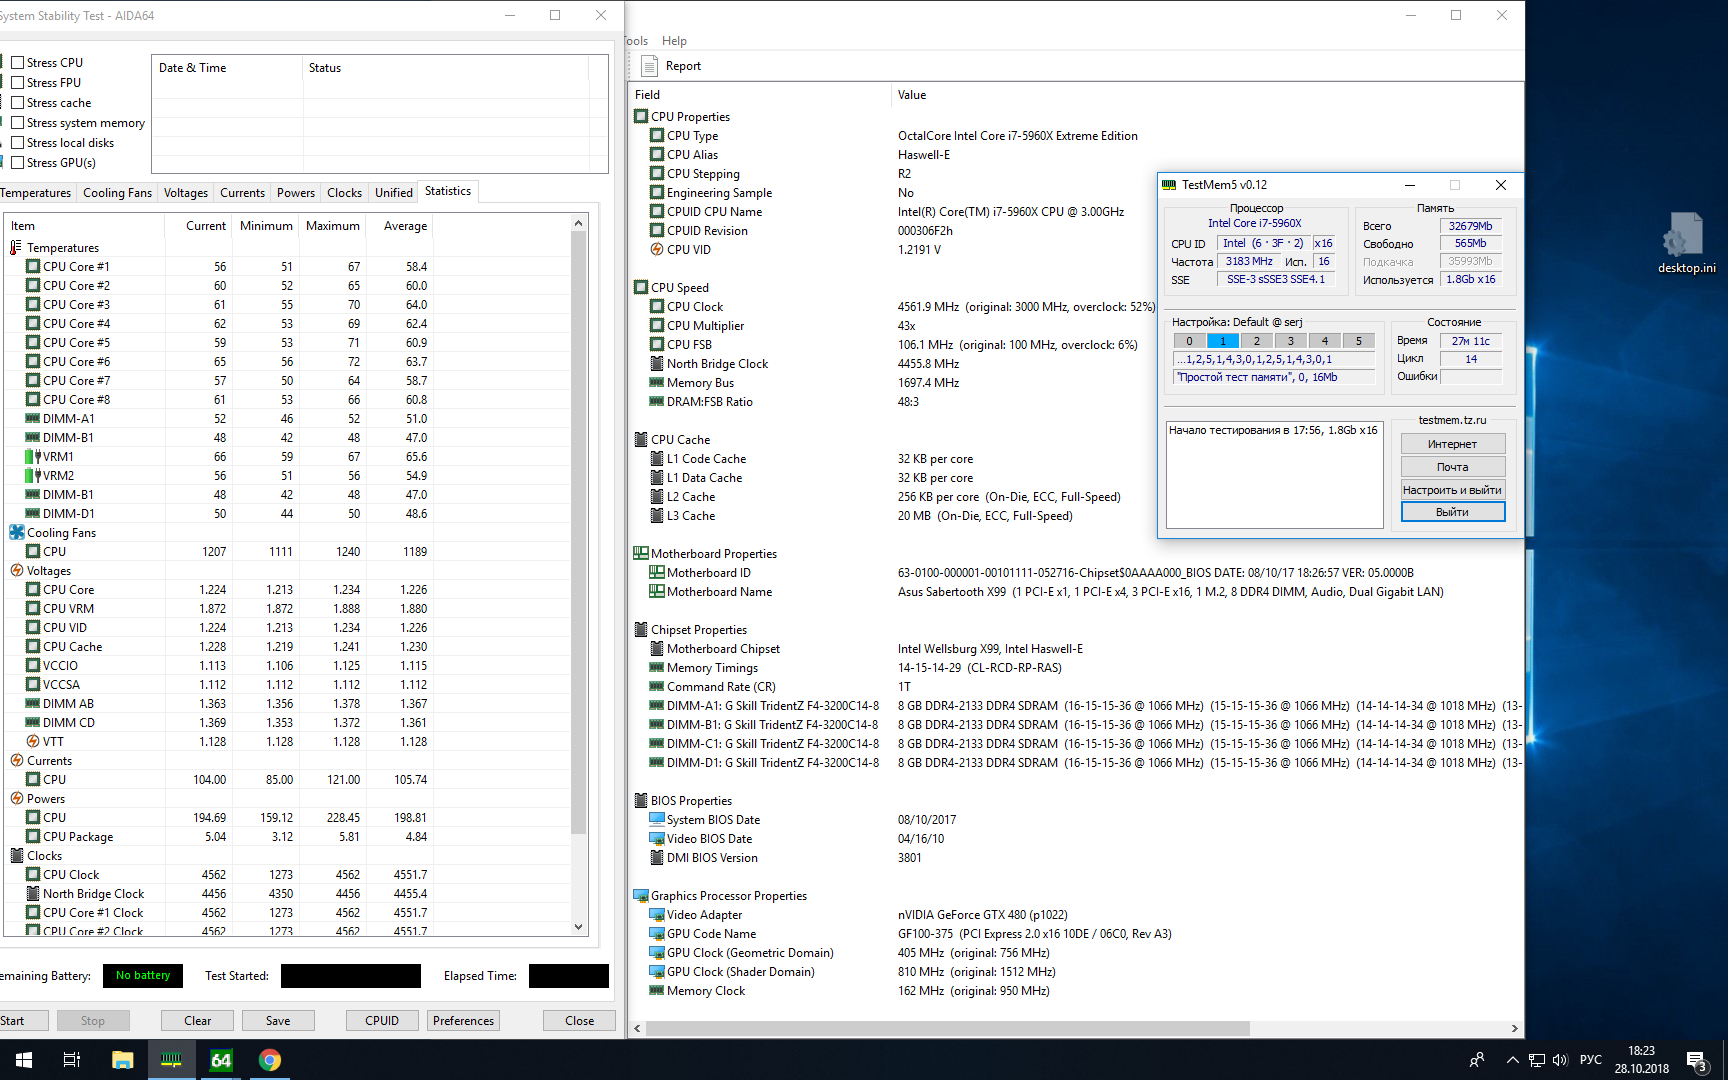Screen dimensions: 1728x1080
Task: Open File Explorer from the taskbar
Action: coord(122,1060)
